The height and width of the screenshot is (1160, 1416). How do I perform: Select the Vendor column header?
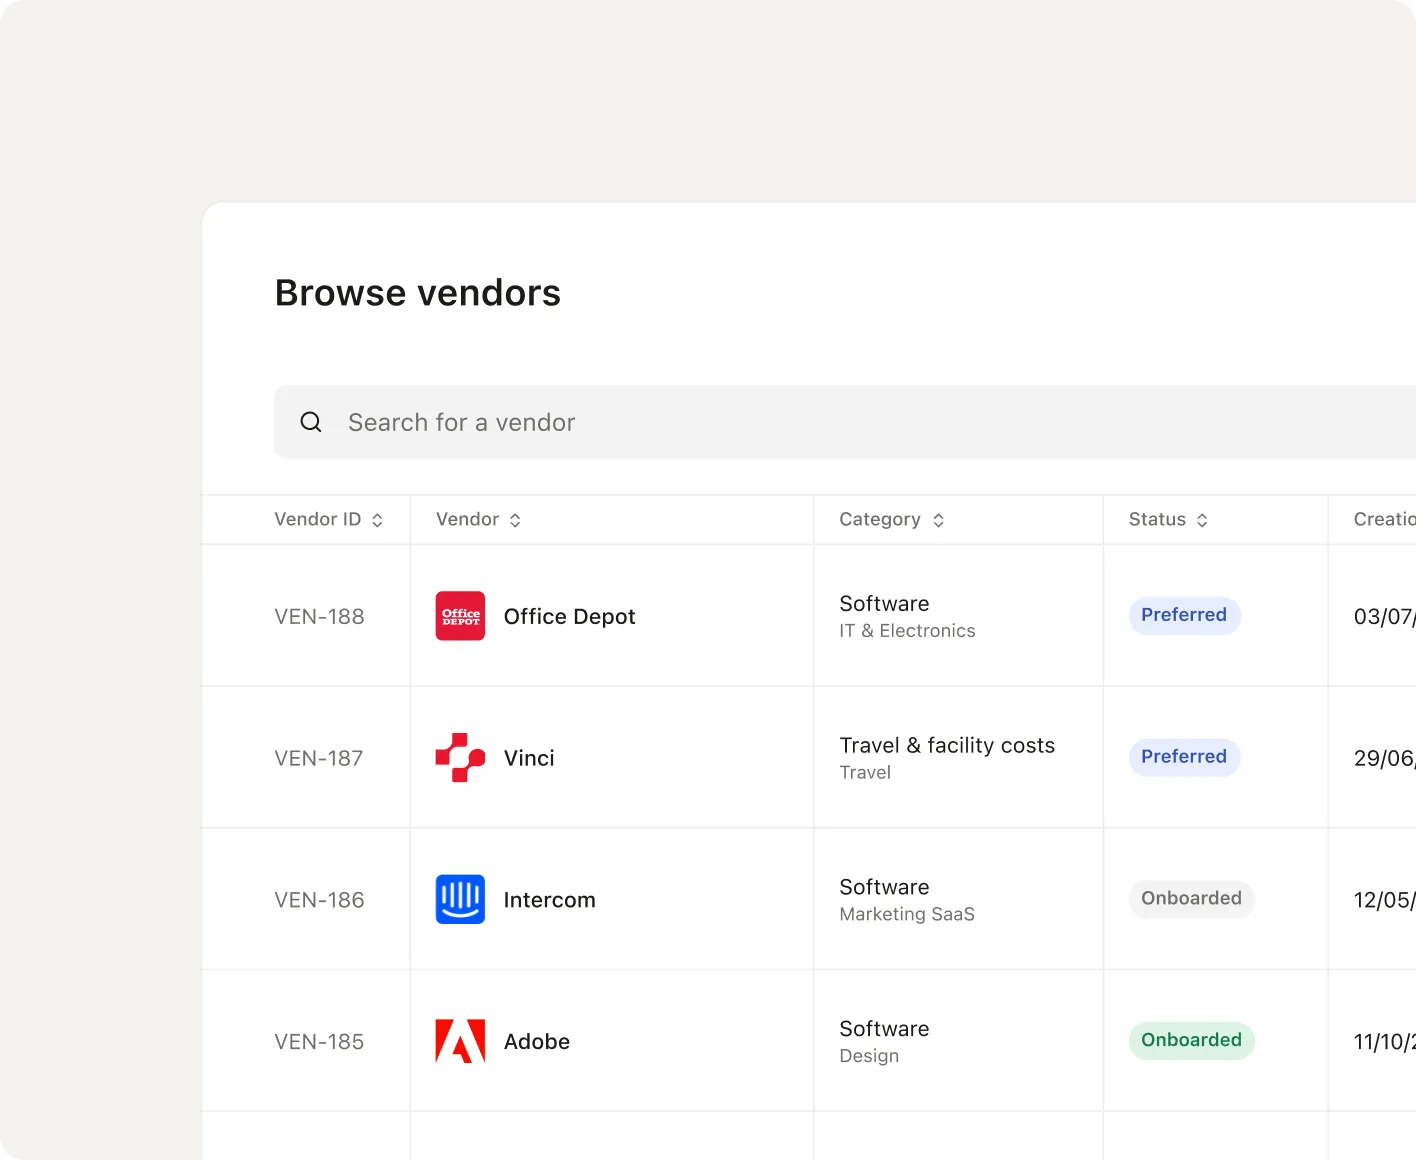467,519
